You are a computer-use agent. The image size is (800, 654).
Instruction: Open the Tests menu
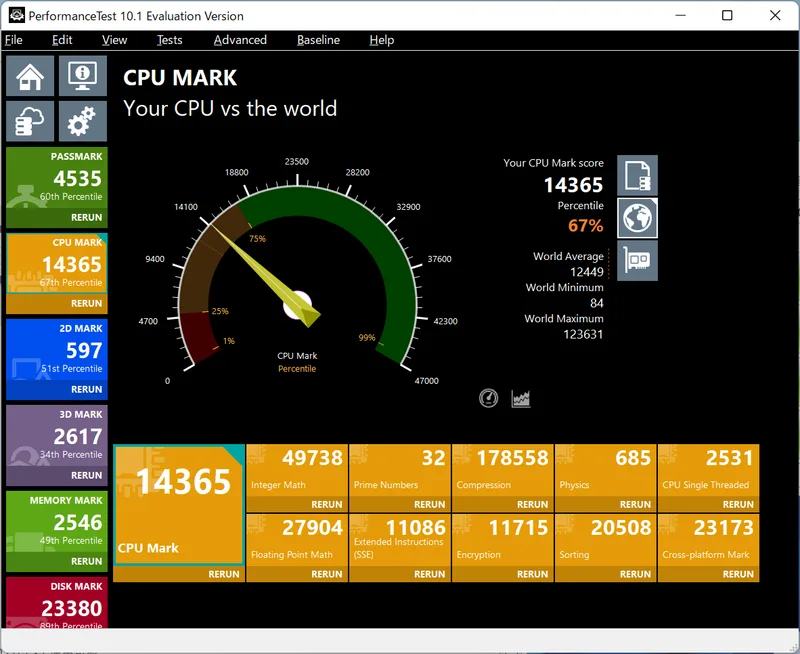coord(169,40)
